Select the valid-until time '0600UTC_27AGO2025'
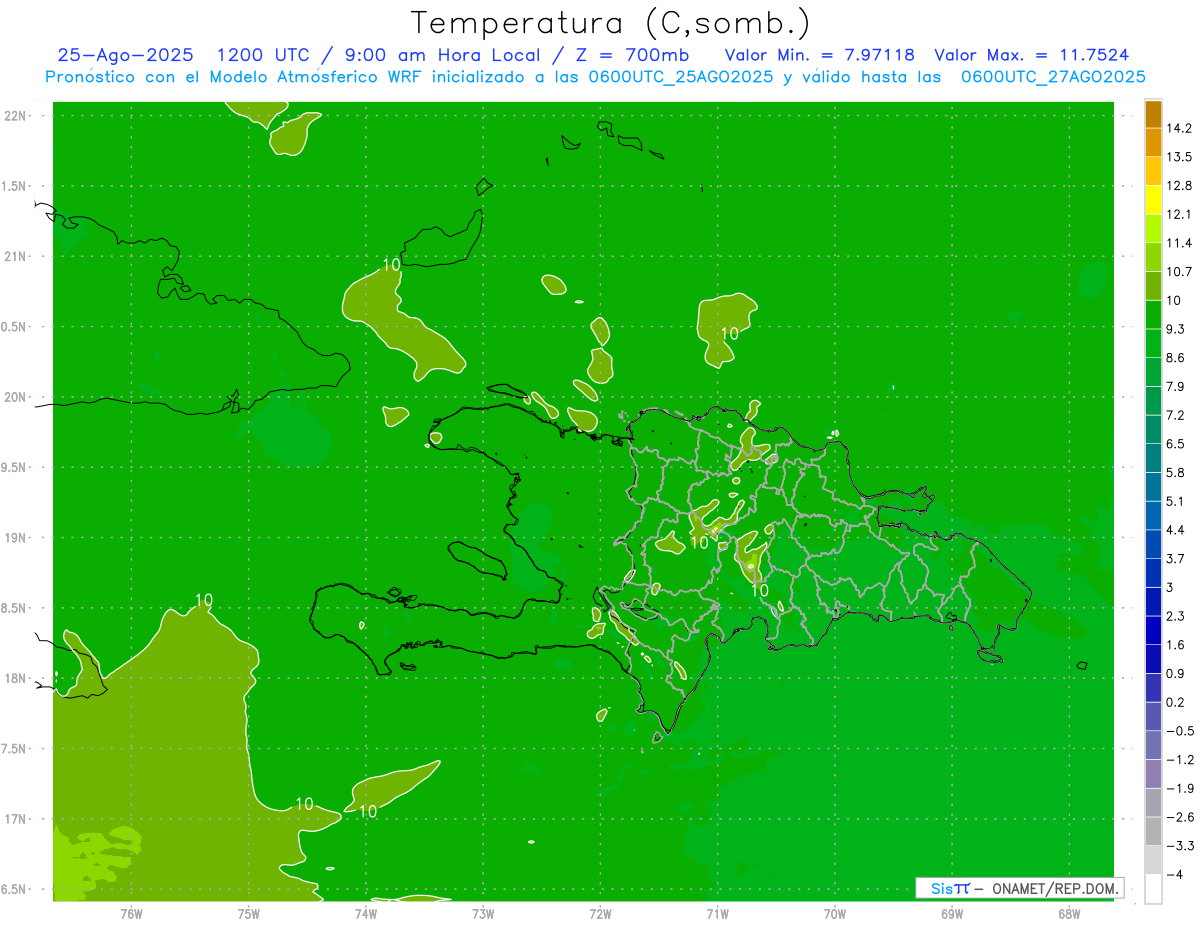Viewport: 1200px width, 927px height. pos(1053,77)
